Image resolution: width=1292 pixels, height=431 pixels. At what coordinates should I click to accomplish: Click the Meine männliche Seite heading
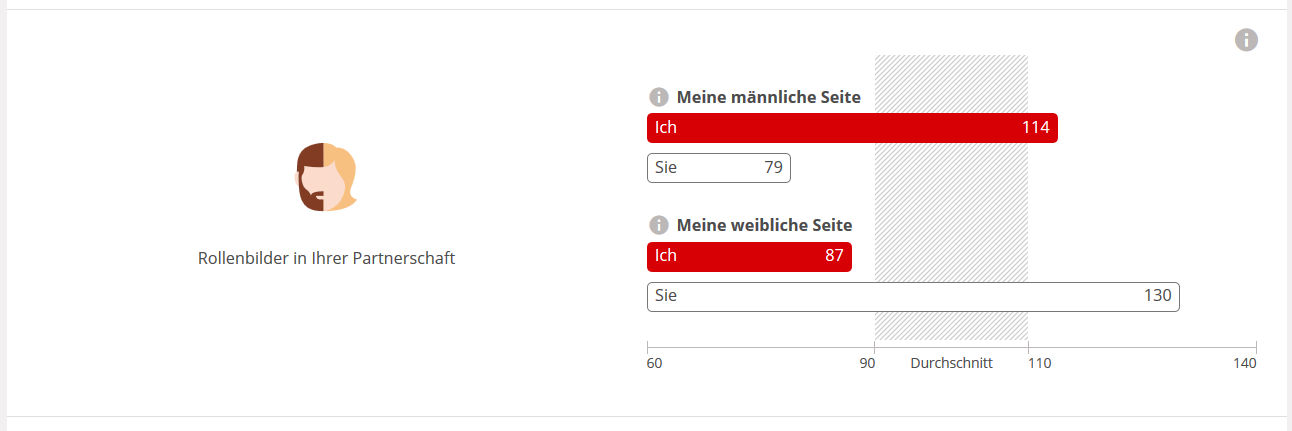[769, 98]
